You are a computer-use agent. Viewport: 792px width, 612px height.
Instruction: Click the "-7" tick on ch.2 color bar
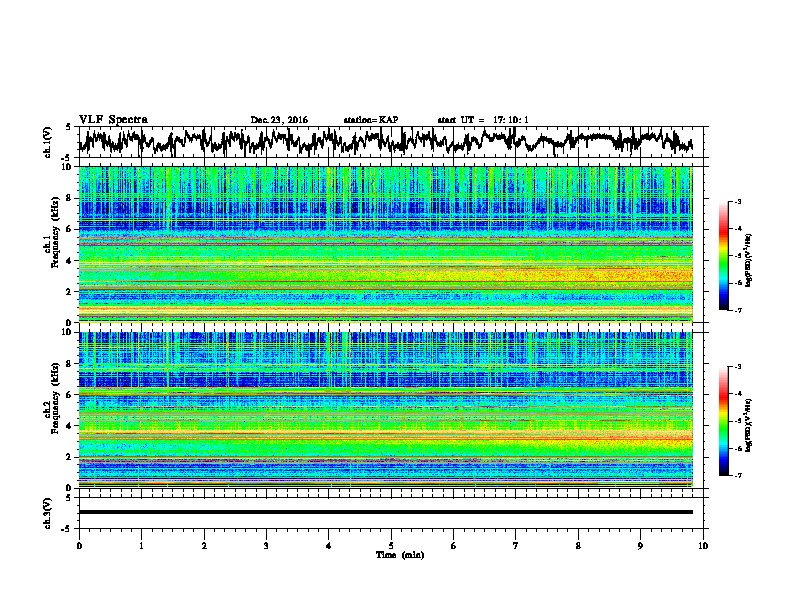(737, 476)
